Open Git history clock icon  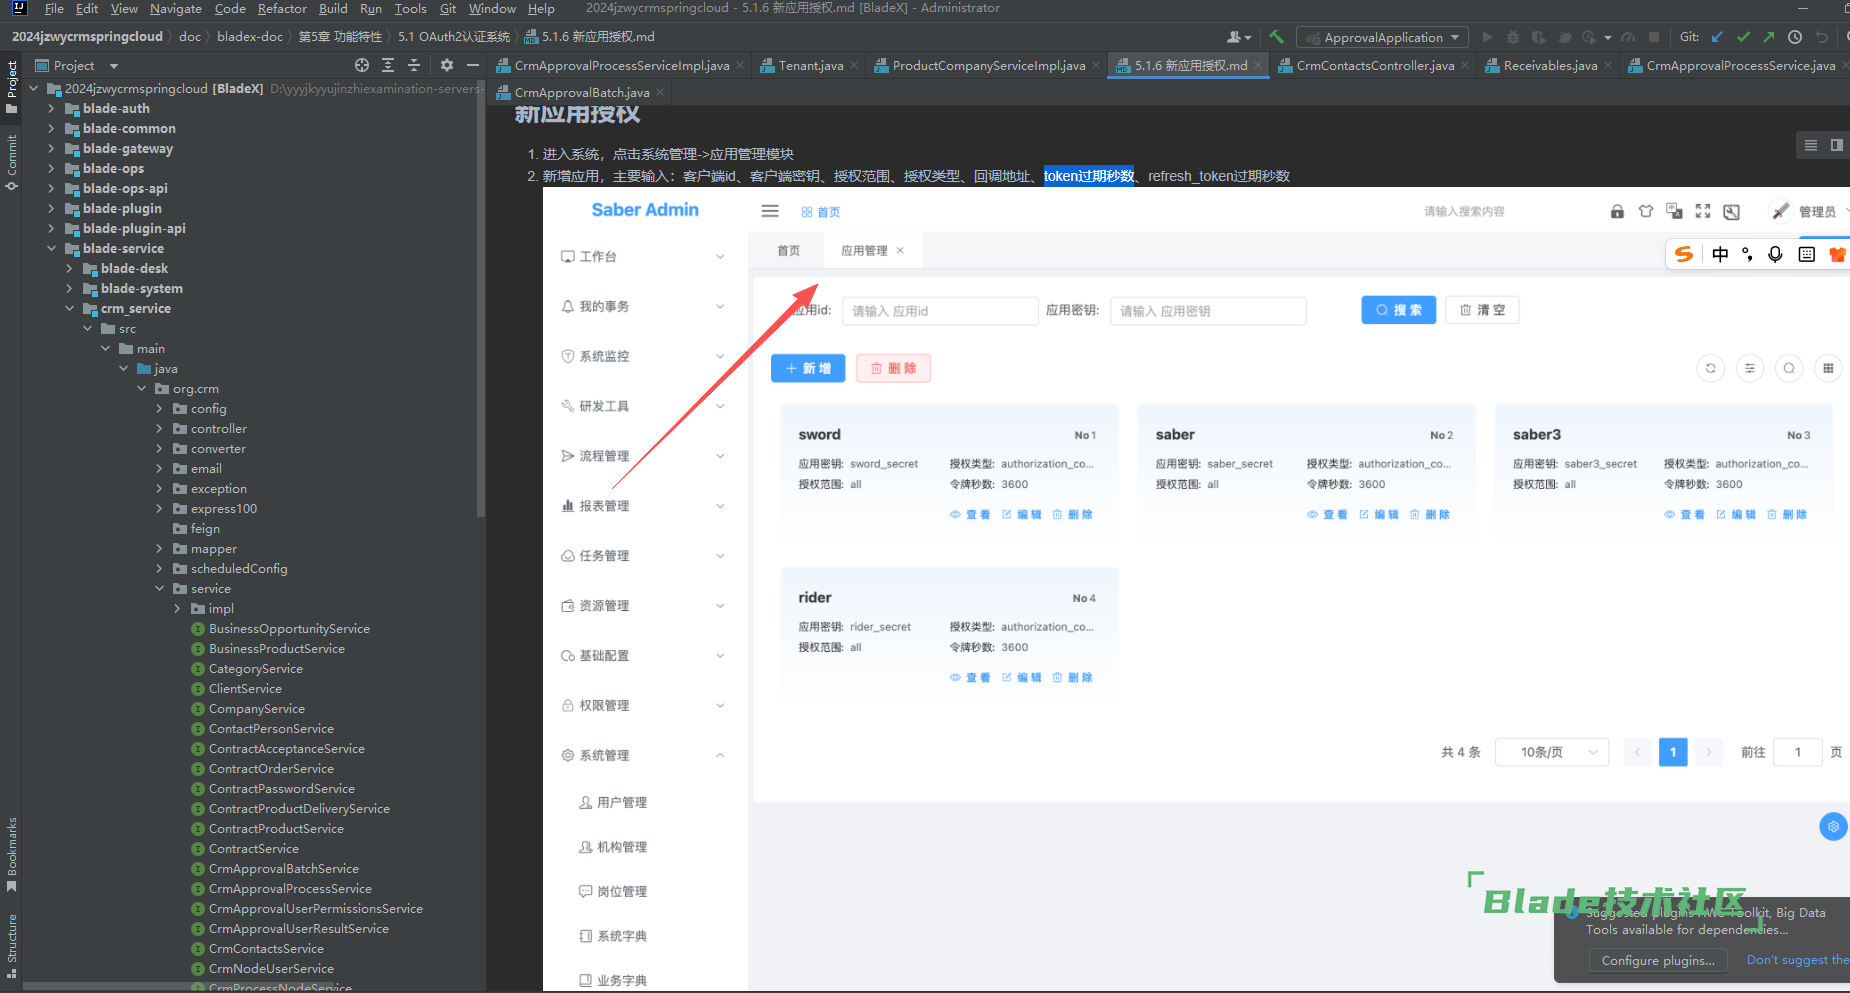coord(1795,37)
